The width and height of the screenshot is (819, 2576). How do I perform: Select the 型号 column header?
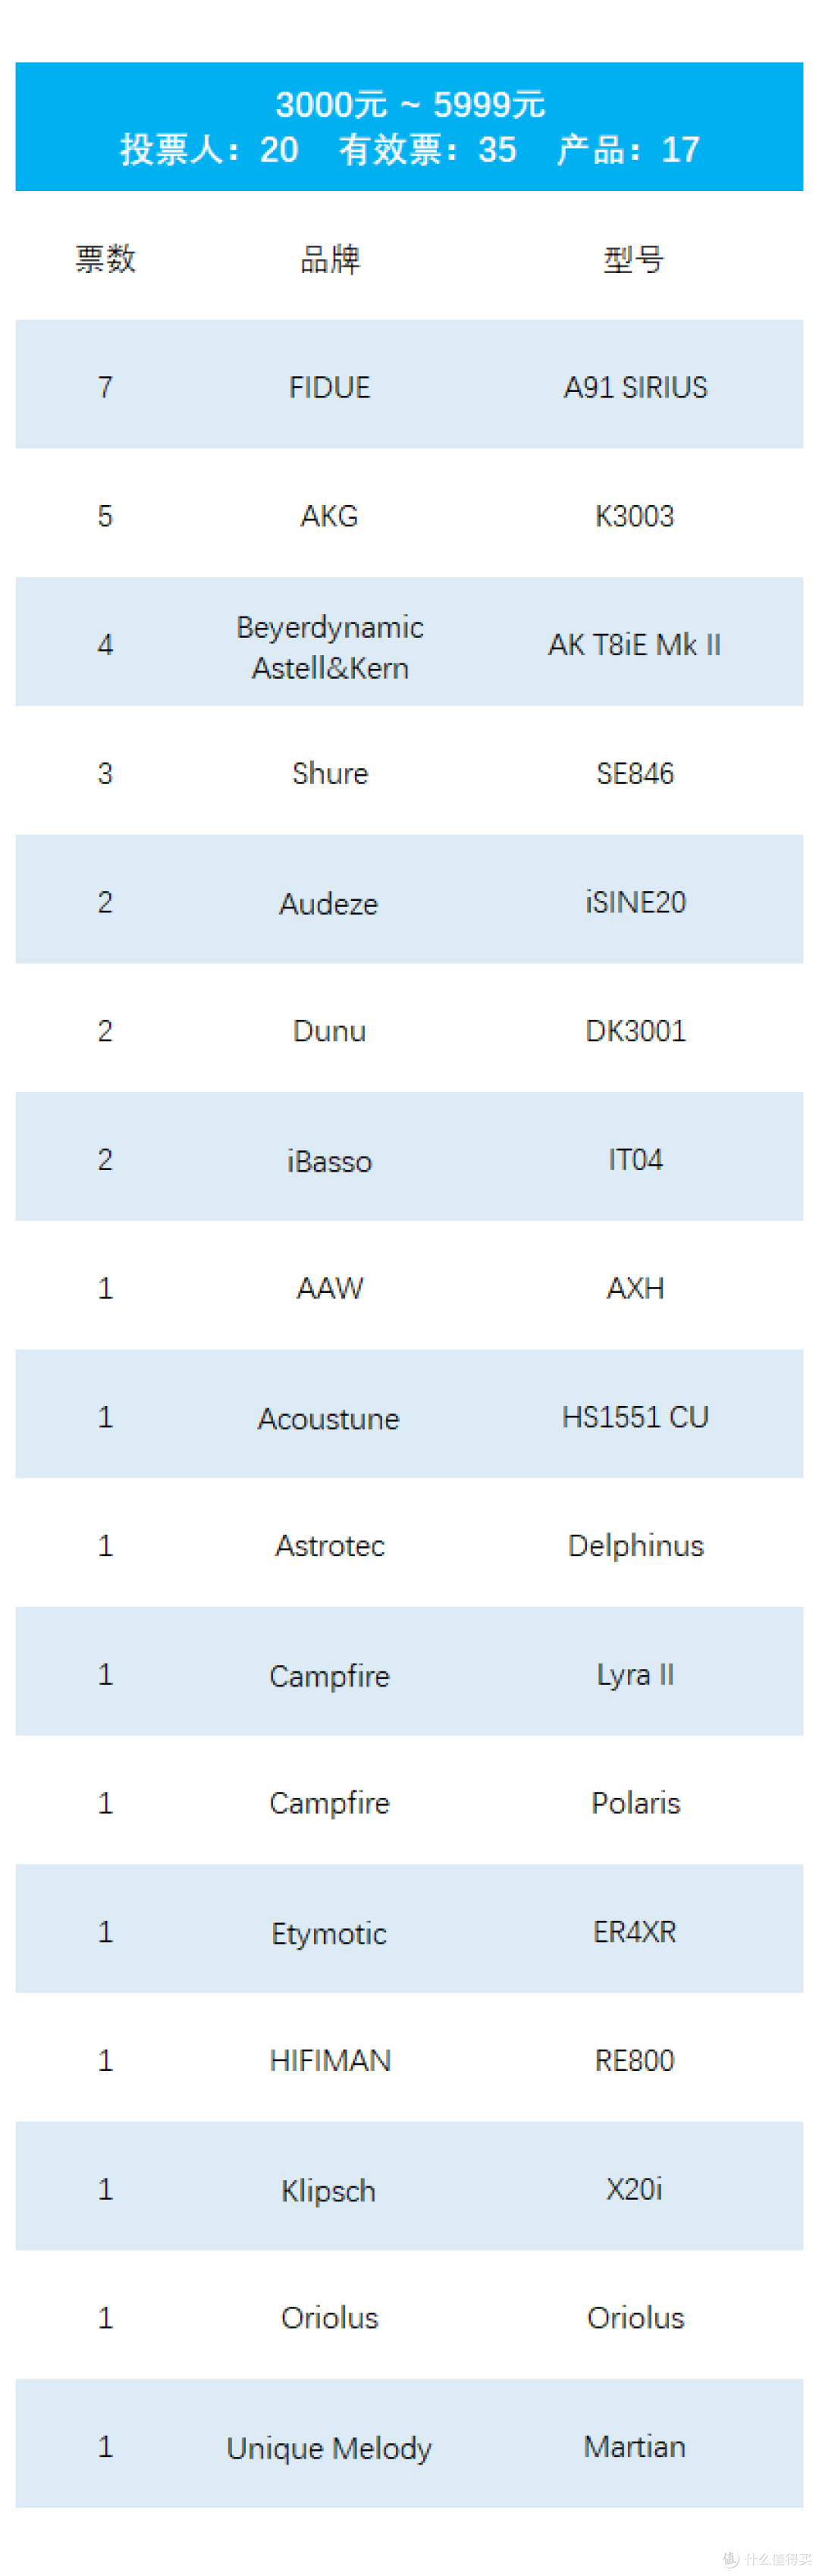pos(634,259)
